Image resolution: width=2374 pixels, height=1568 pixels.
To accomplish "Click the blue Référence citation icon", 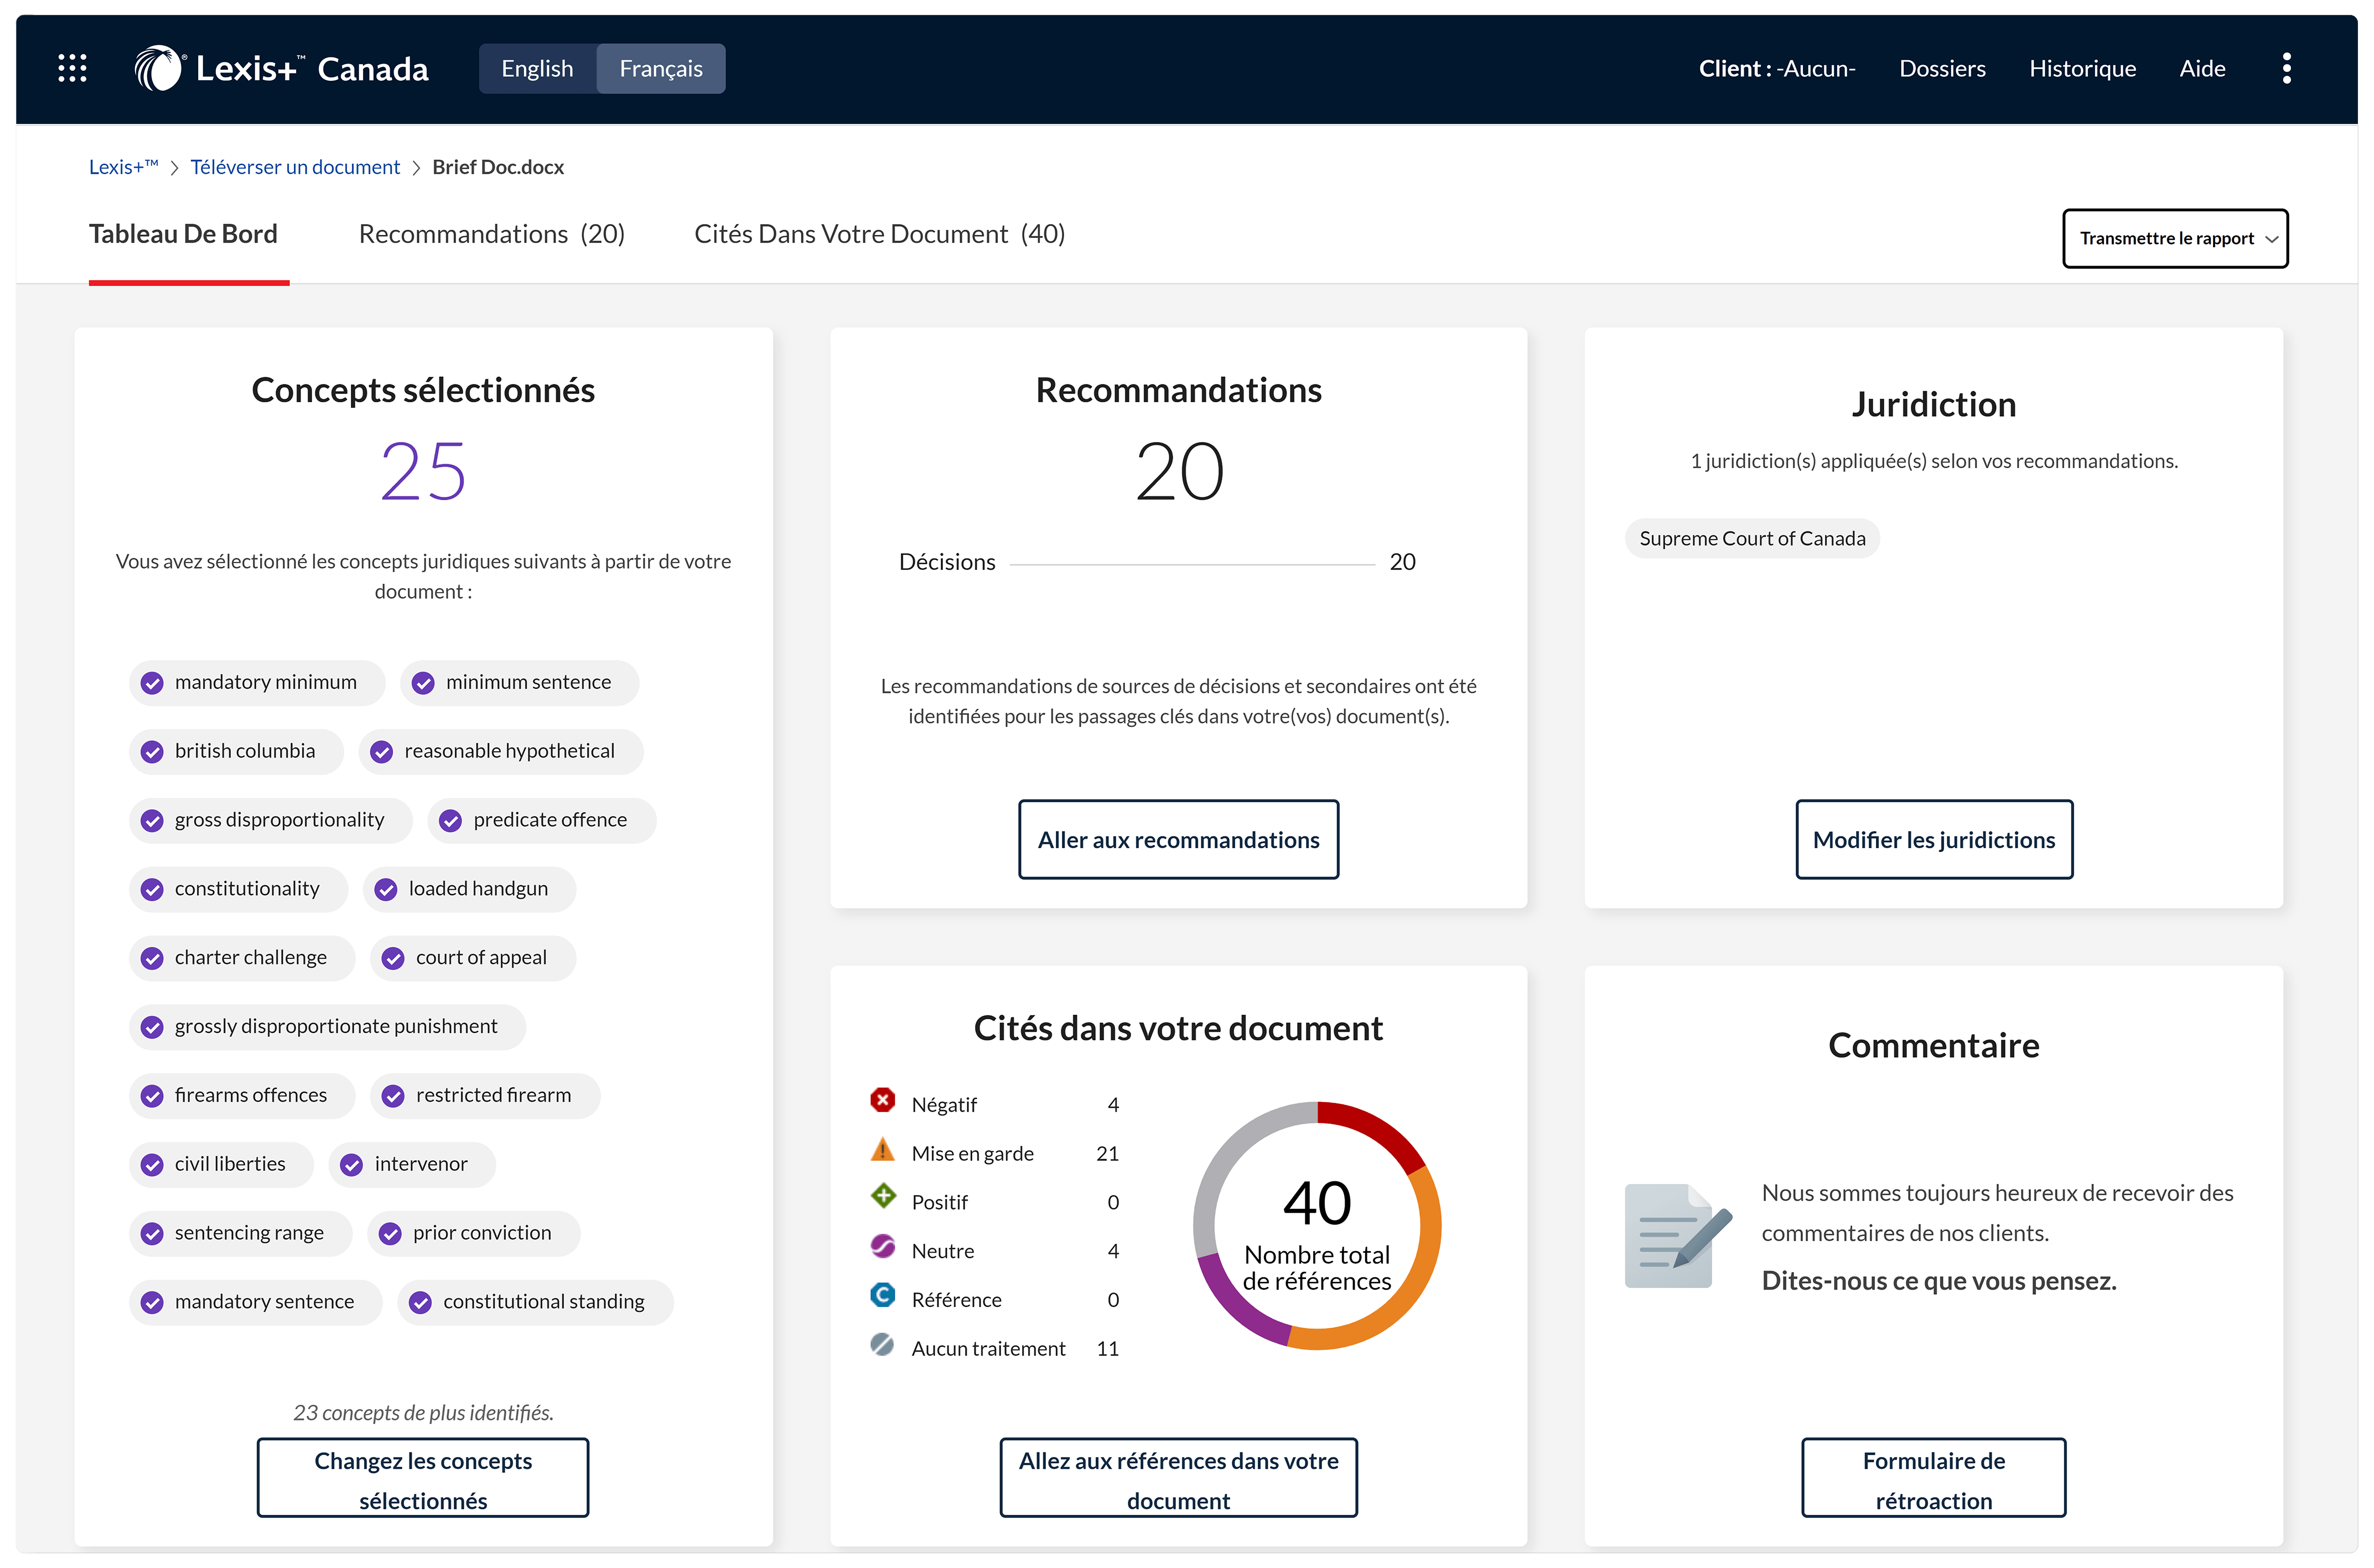I will [x=882, y=1296].
